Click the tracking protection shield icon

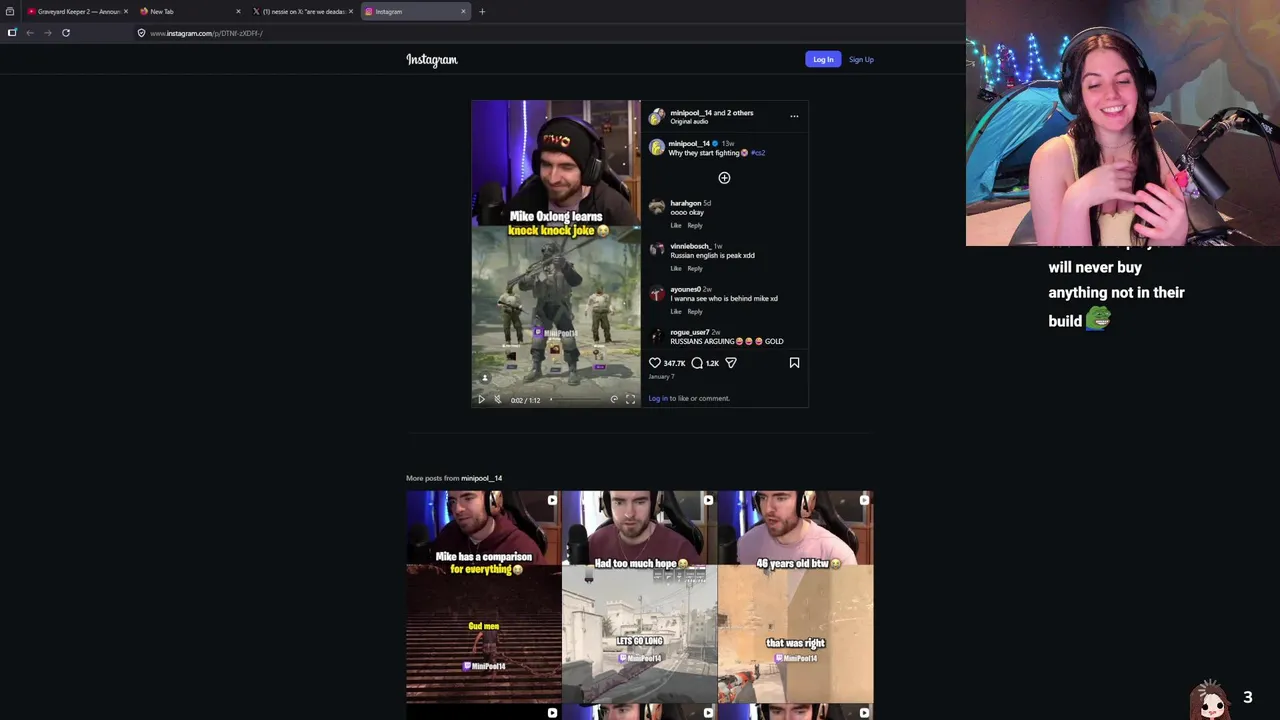point(141,33)
